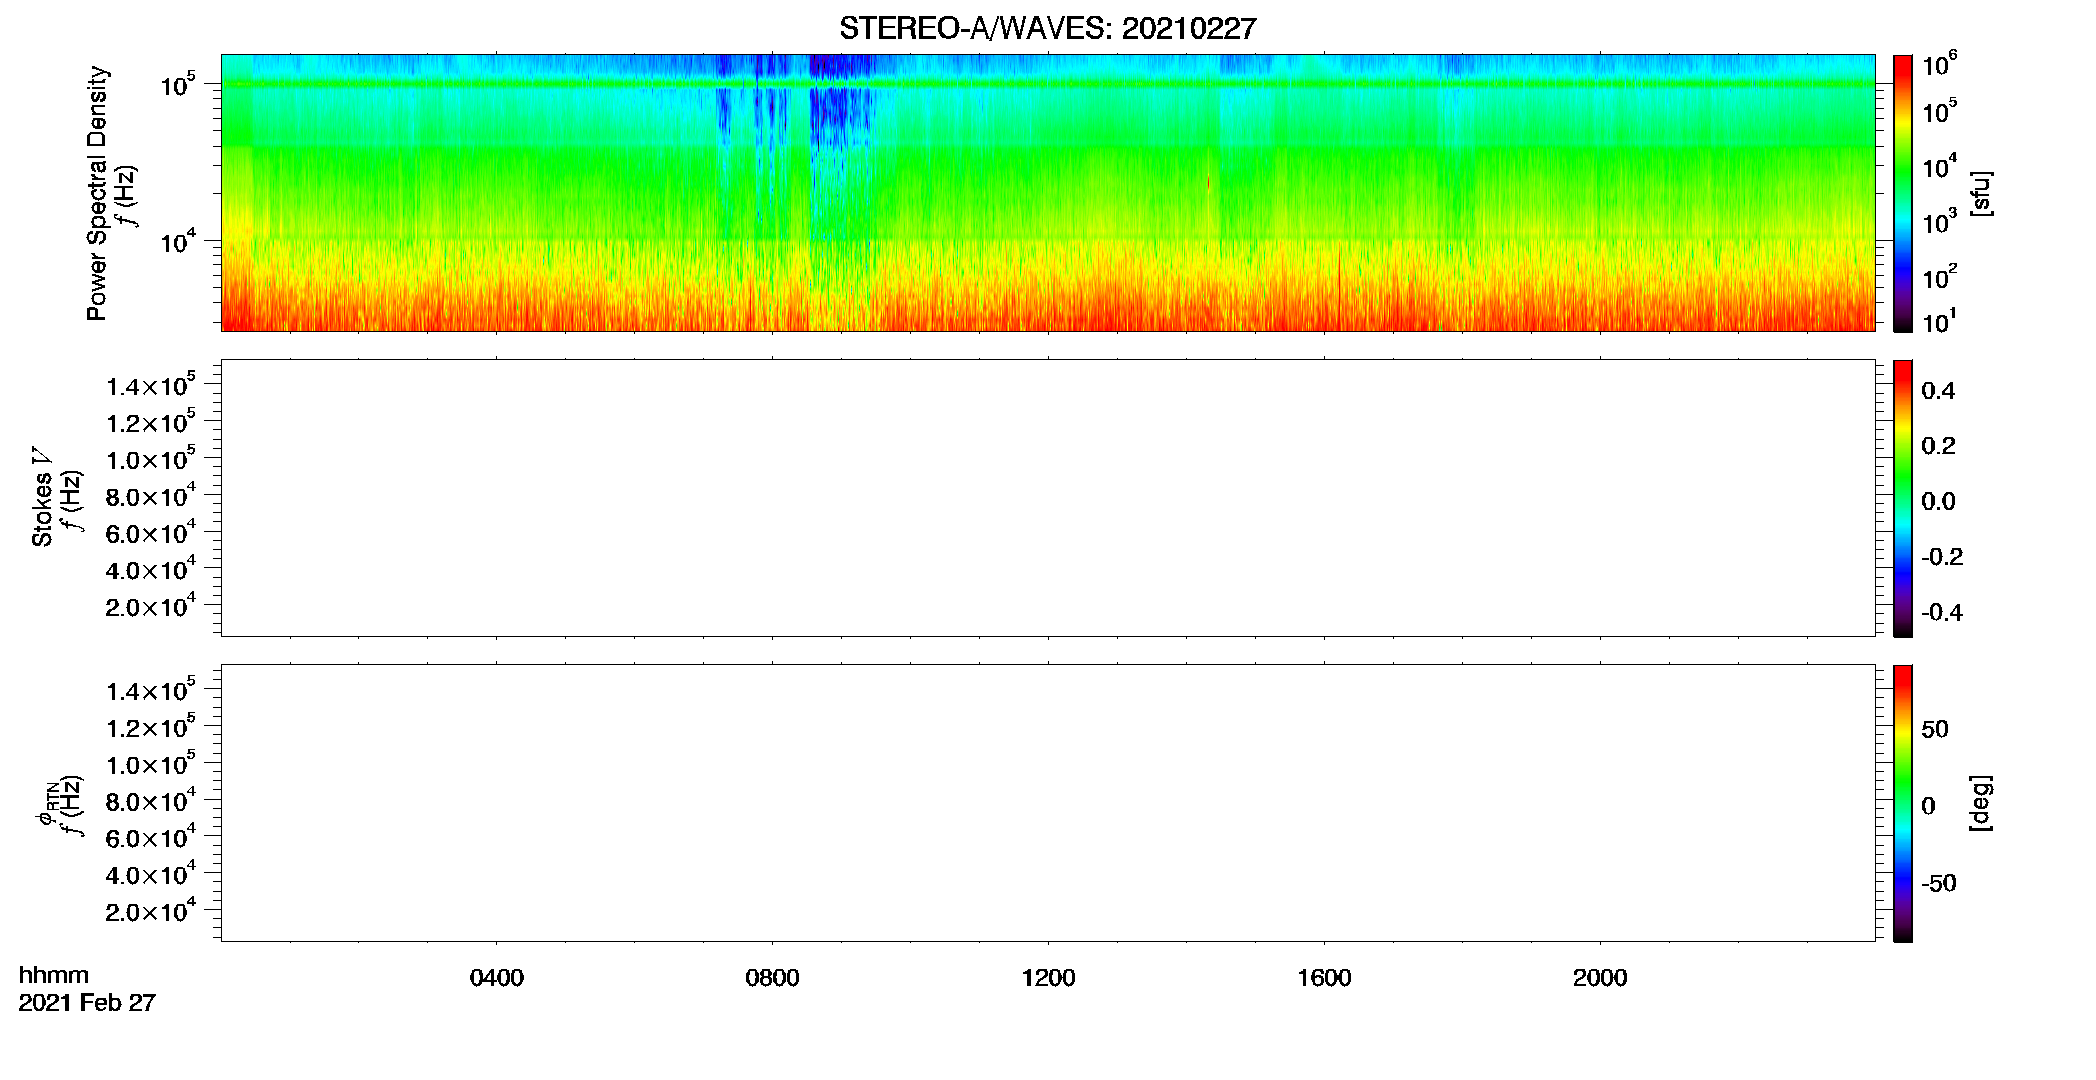Click the 2021 Feb 27 date label
The image size is (2096, 1080).
pos(87,1002)
